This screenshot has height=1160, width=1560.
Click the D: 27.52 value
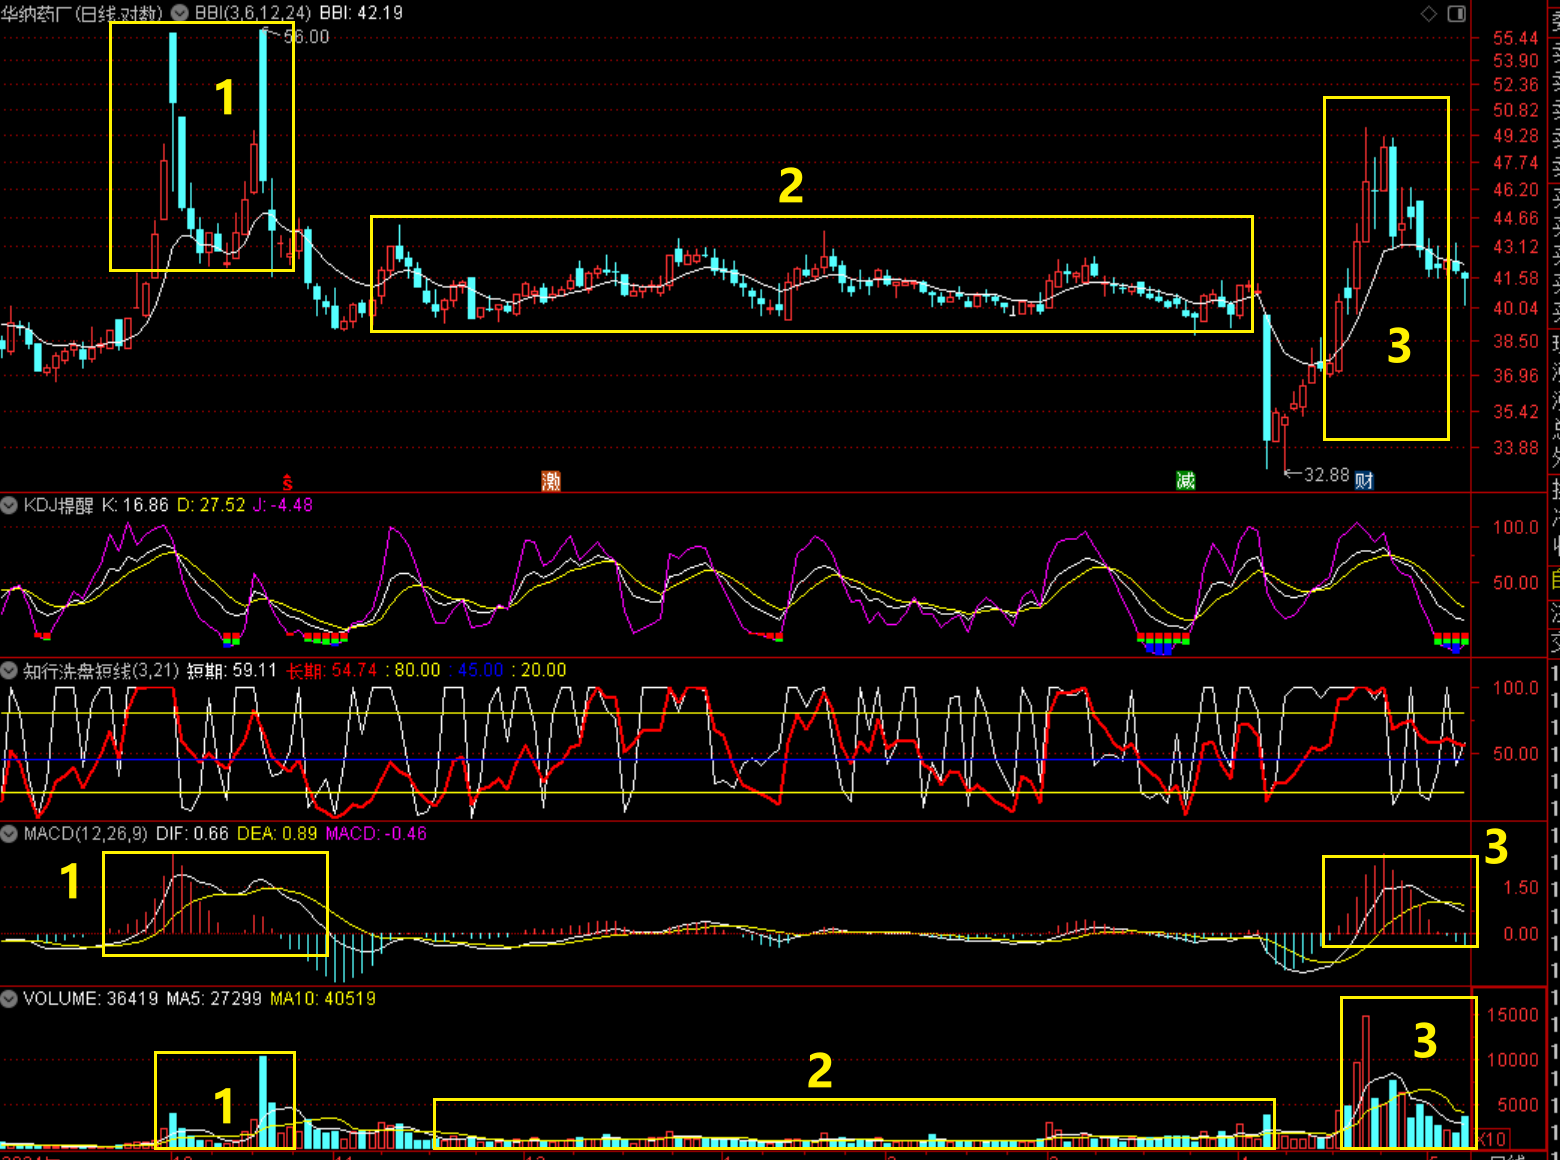(x=211, y=505)
